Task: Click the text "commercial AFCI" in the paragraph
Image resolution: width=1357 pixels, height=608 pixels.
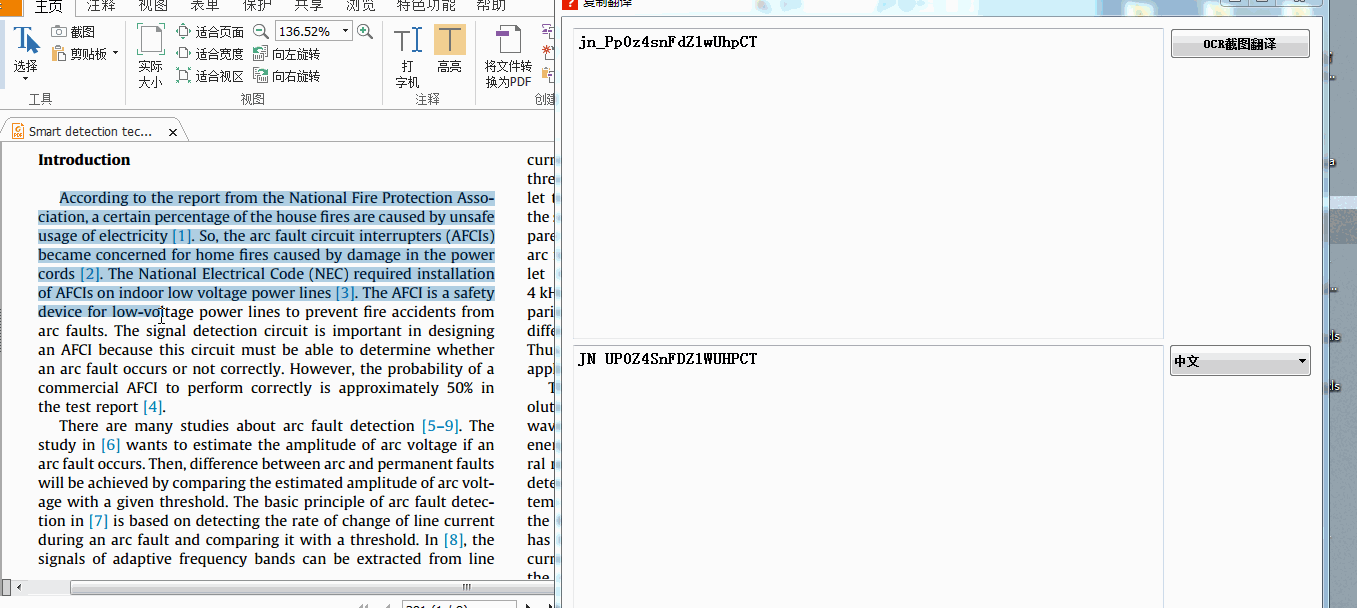Action: 99,388
